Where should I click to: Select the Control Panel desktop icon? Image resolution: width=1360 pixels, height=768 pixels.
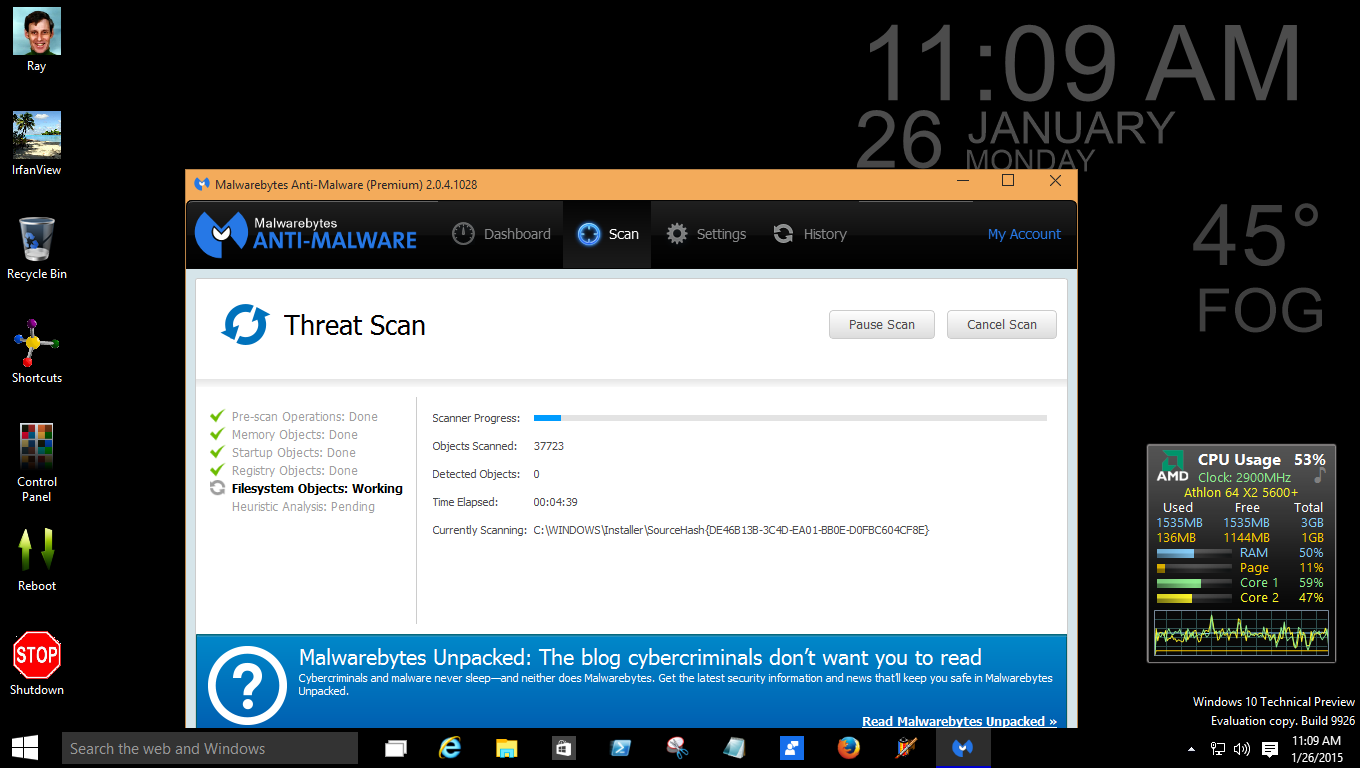tap(37, 462)
